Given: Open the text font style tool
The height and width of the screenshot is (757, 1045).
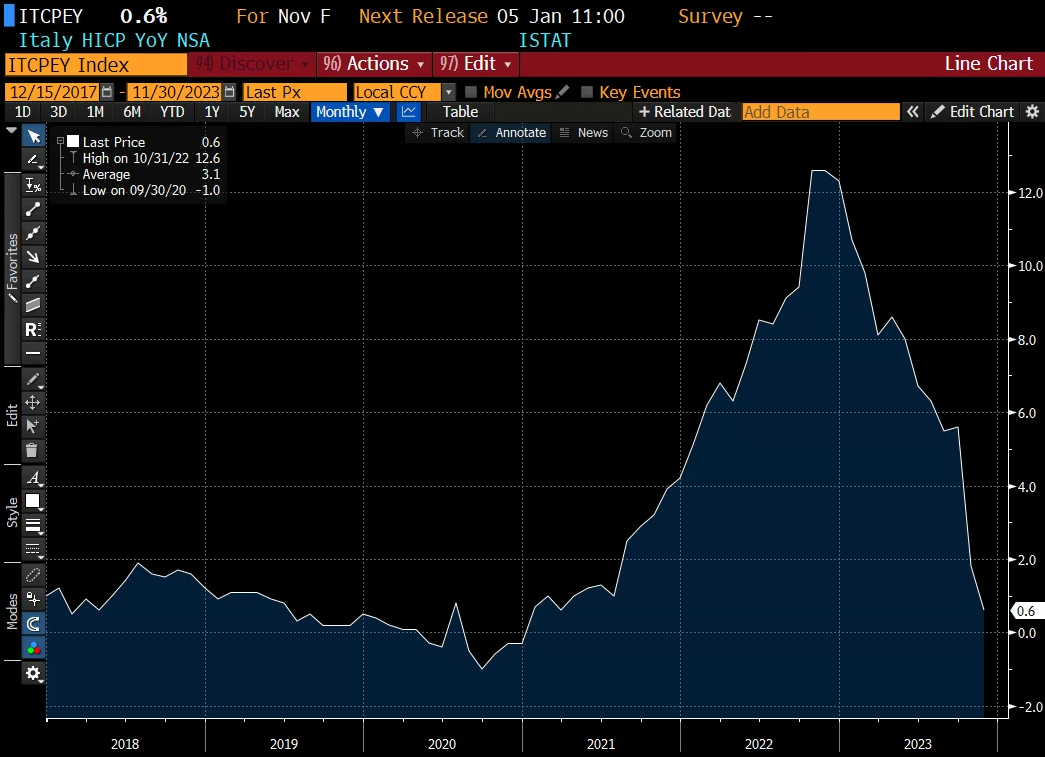Looking at the screenshot, I should tap(33, 476).
